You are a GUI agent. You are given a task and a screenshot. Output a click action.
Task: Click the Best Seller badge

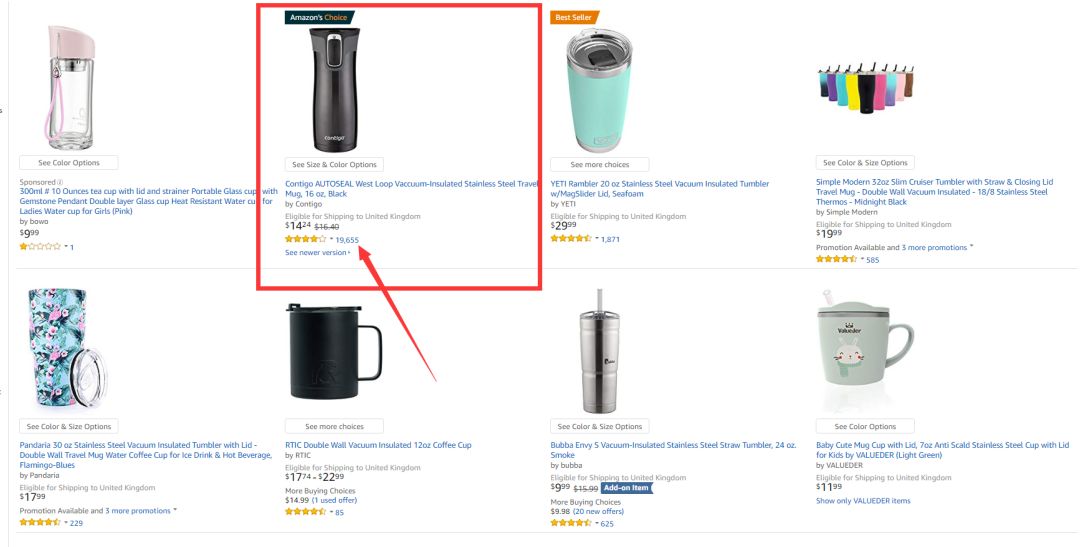pyautogui.click(x=575, y=17)
